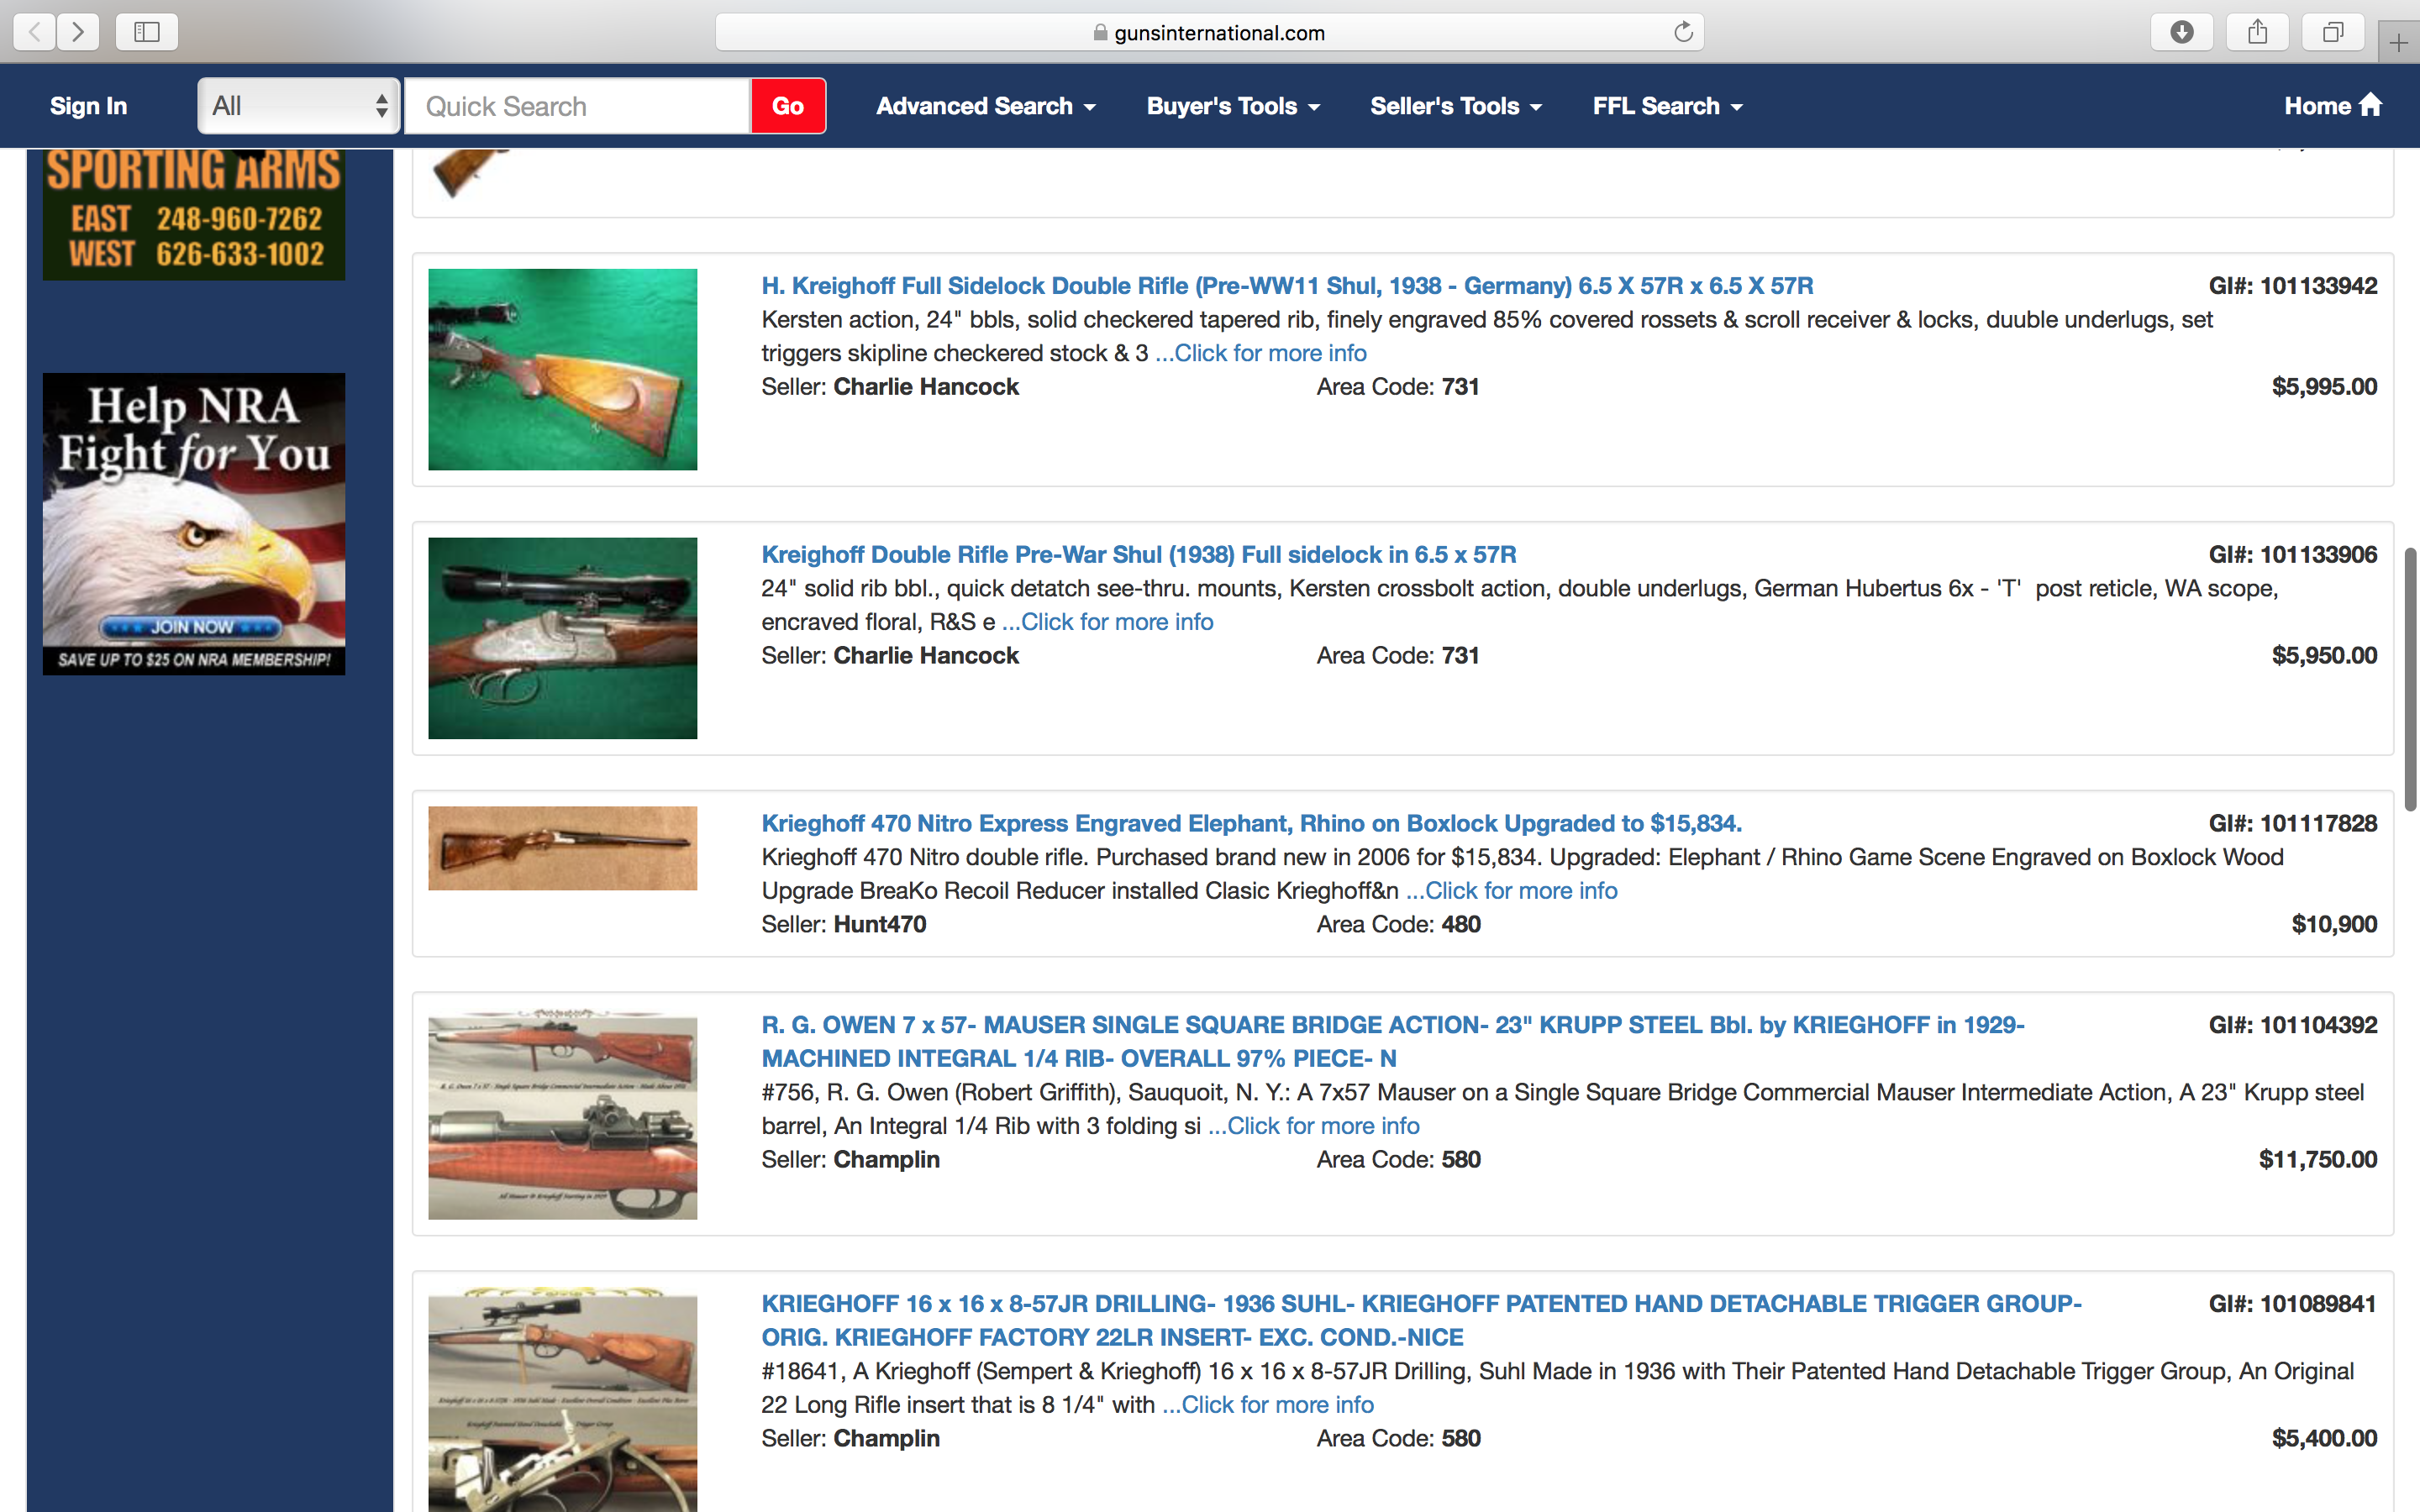Open the All category dropdown
2420x1512 pixels.
(298, 106)
